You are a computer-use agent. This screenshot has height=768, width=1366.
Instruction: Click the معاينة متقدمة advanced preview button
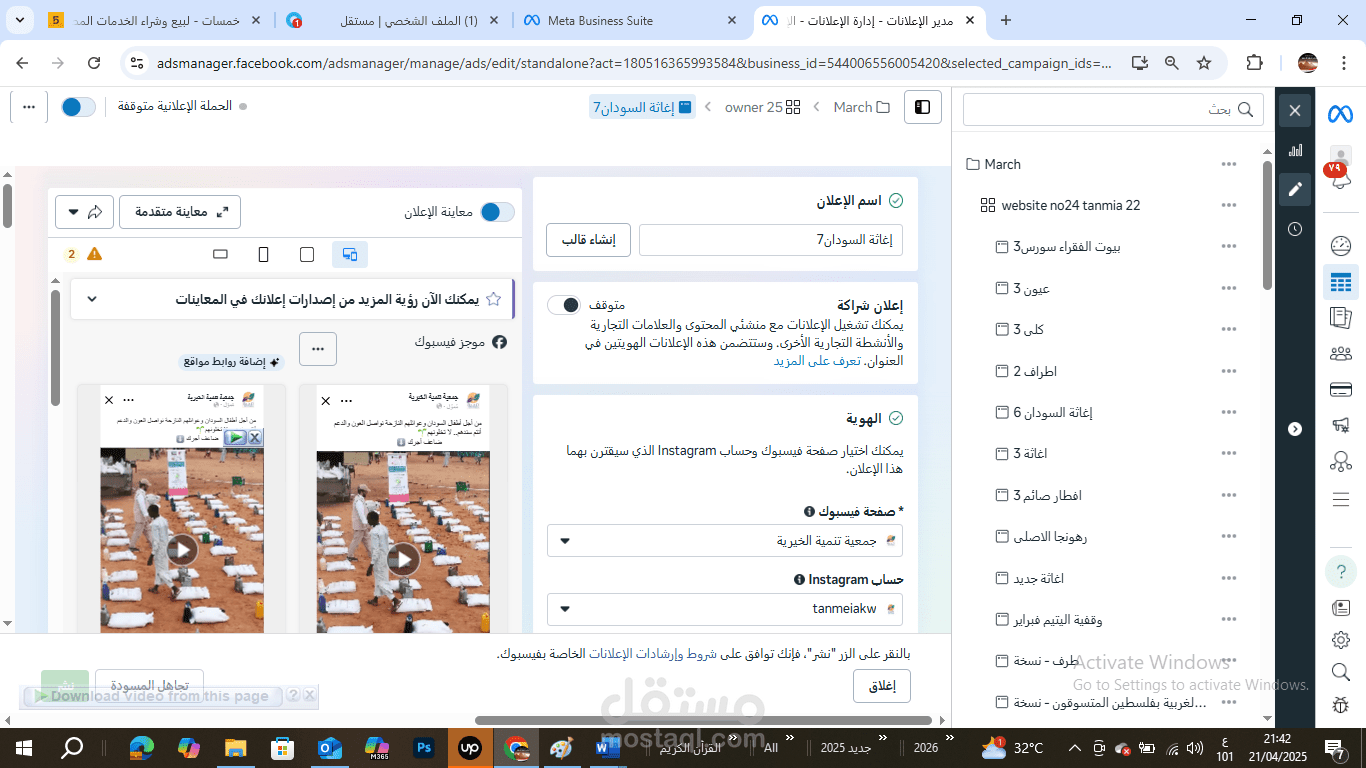[x=180, y=212]
